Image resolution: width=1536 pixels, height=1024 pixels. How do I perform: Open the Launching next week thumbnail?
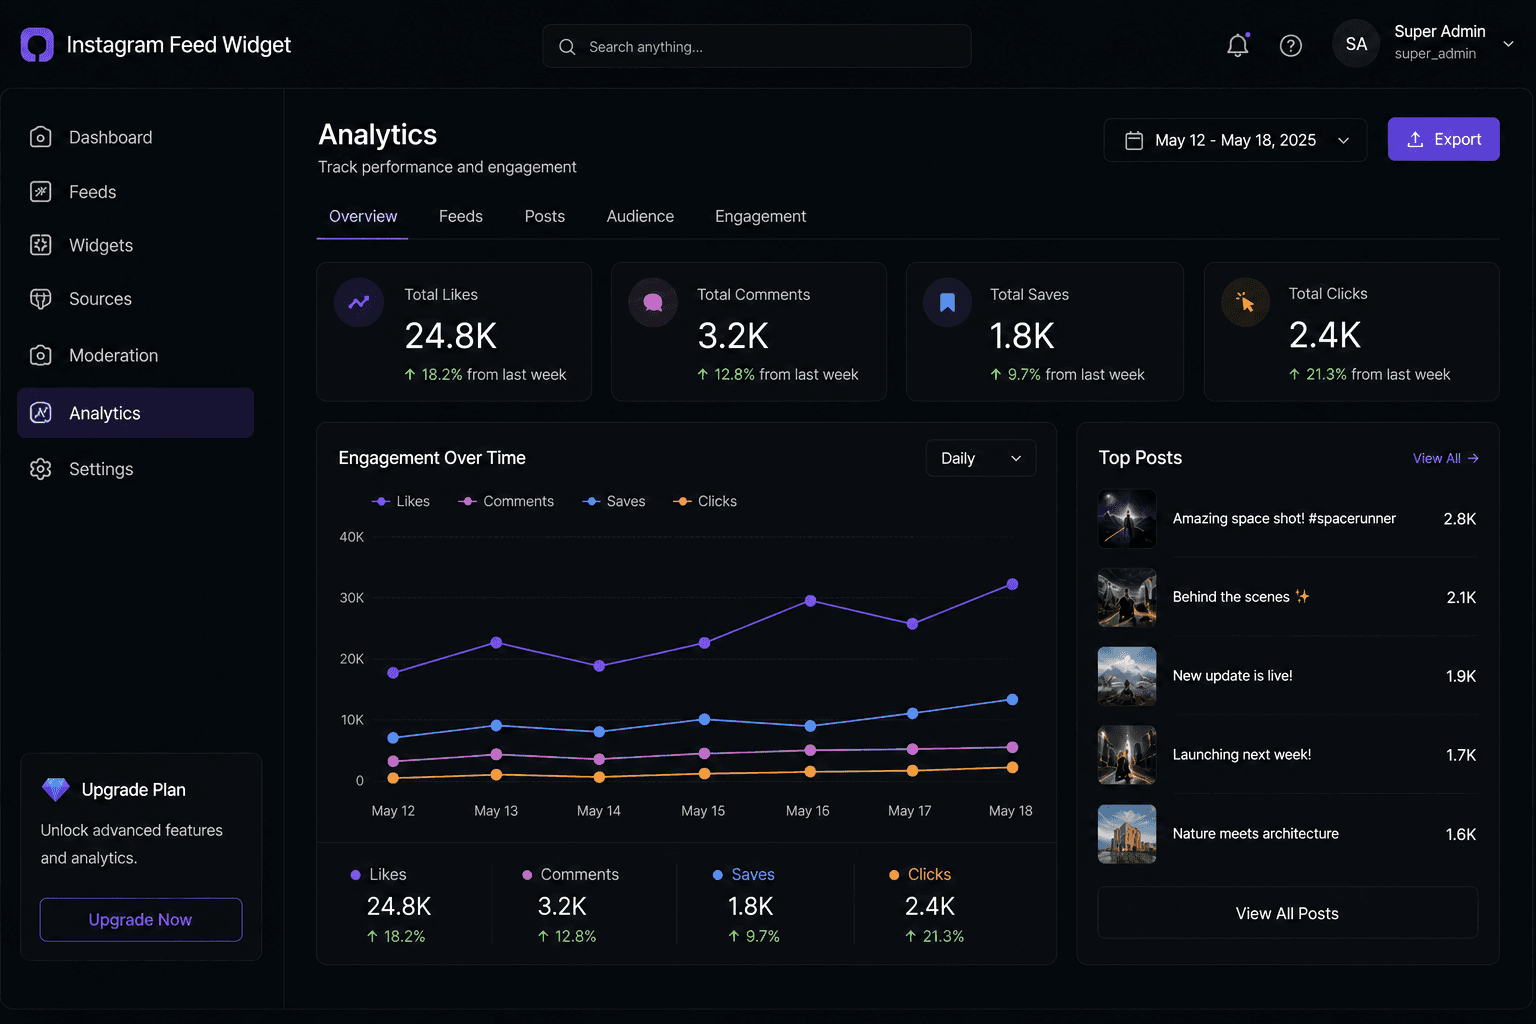coord(1127,755)
